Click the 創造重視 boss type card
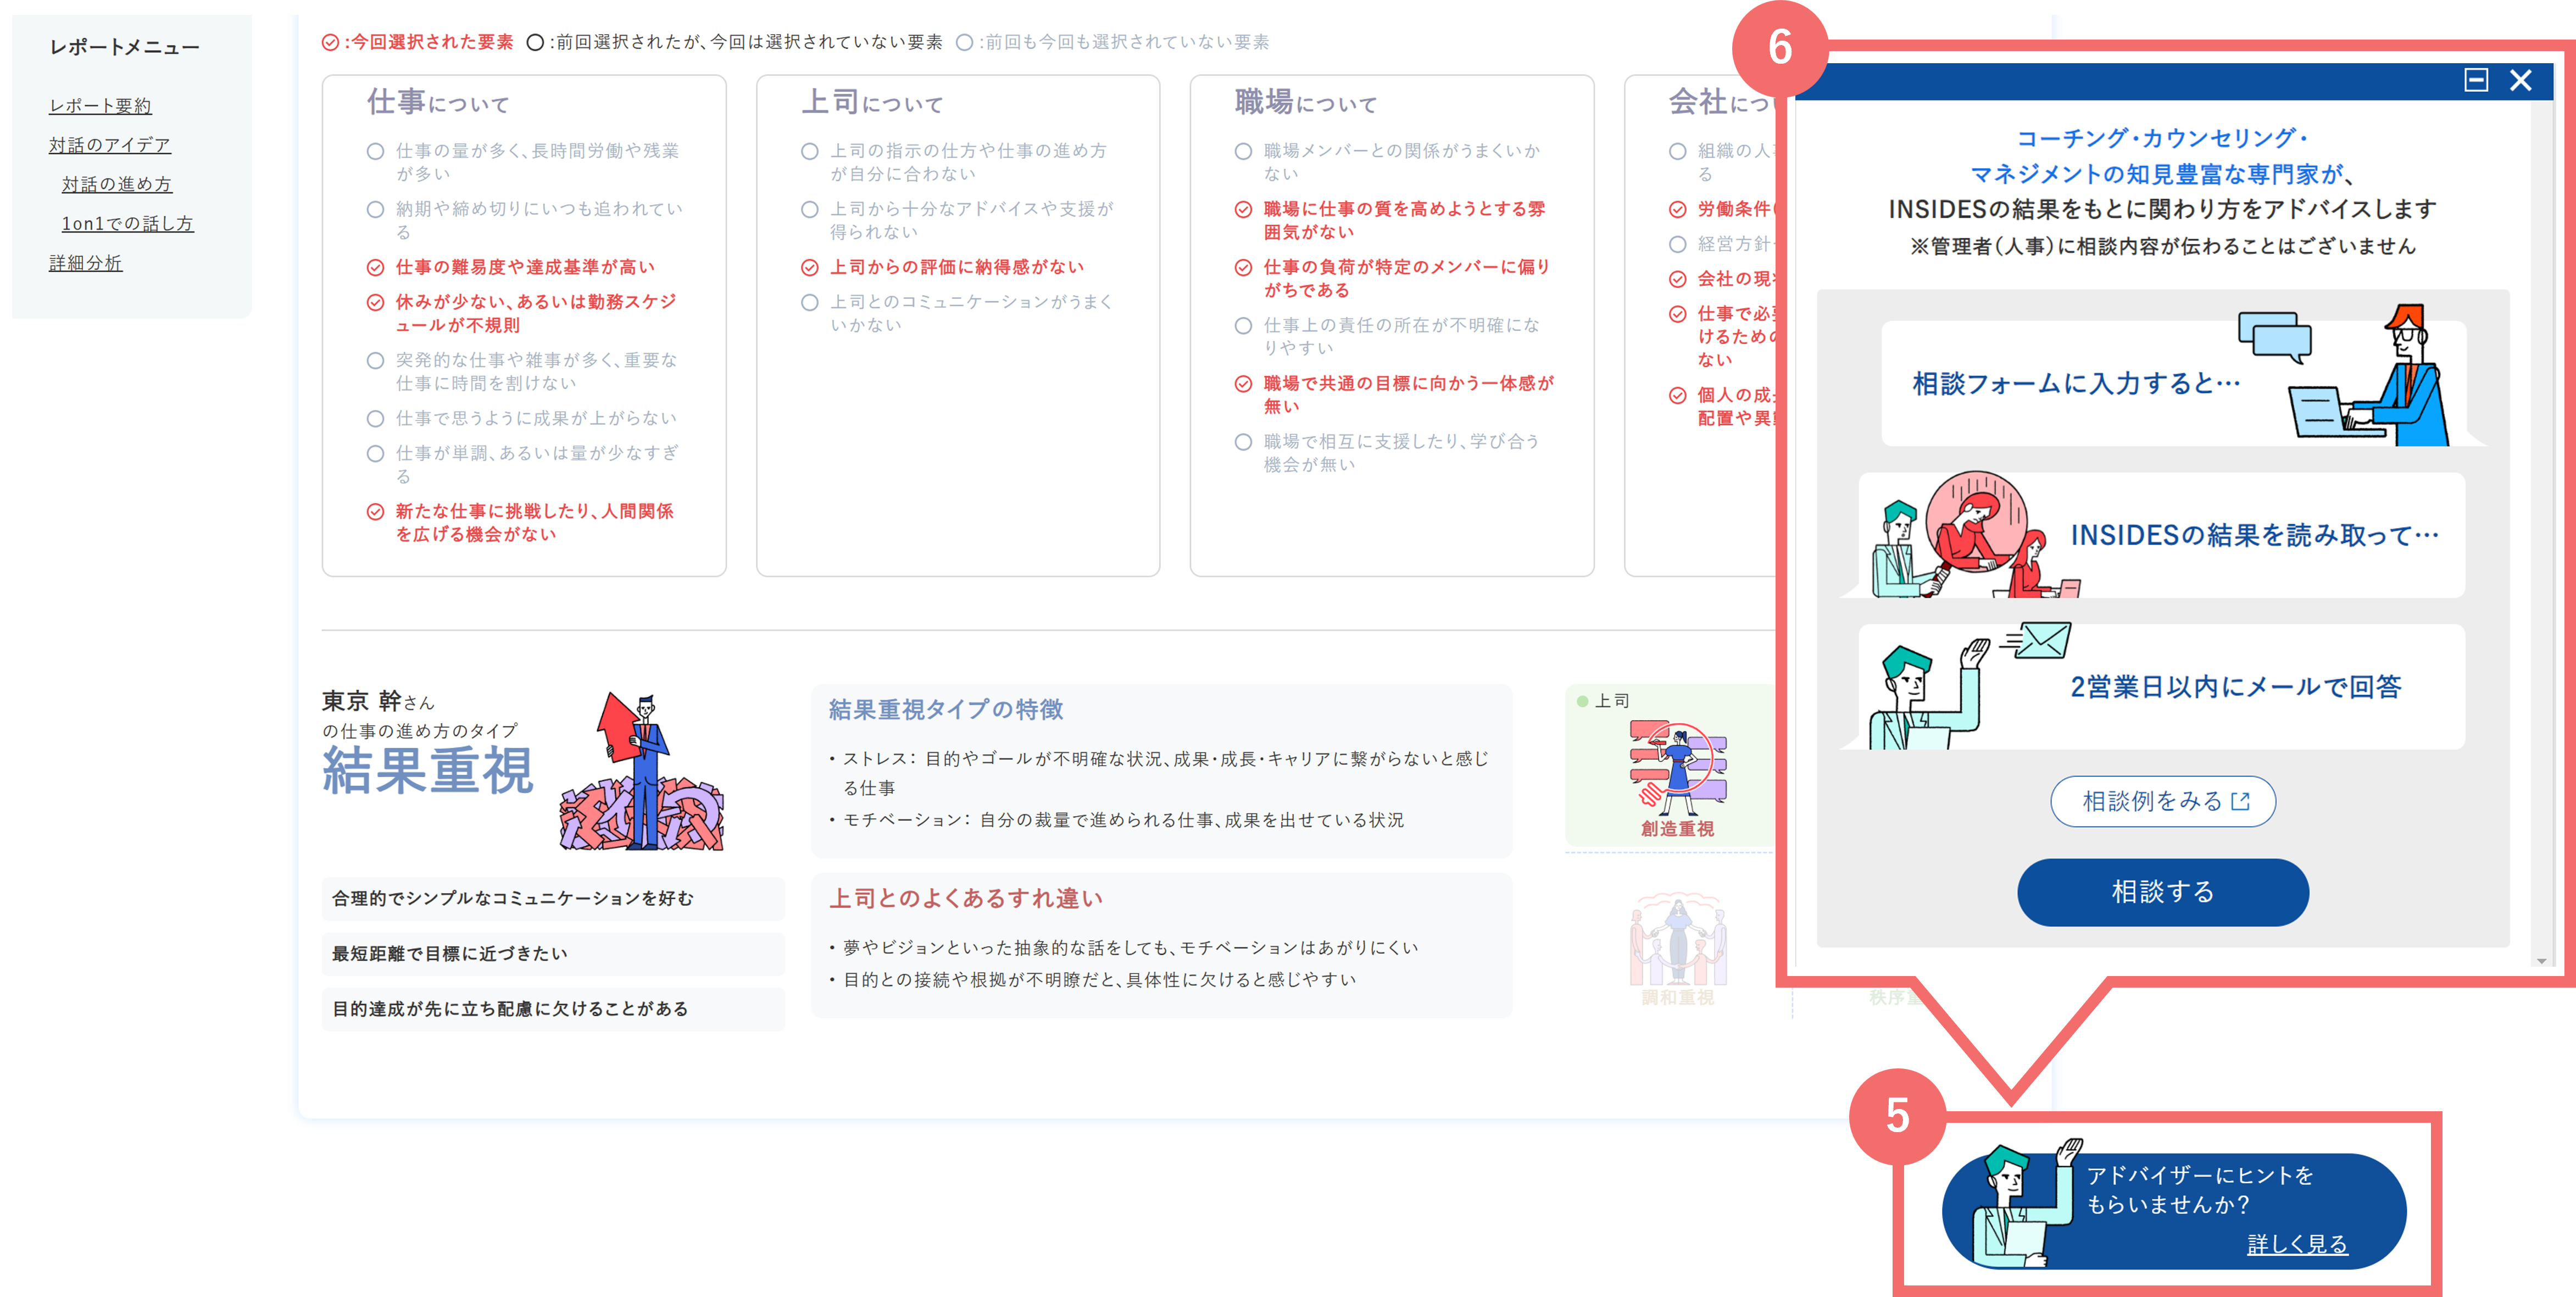Screen dimensions: 2576x1297 coord(1672,766)
